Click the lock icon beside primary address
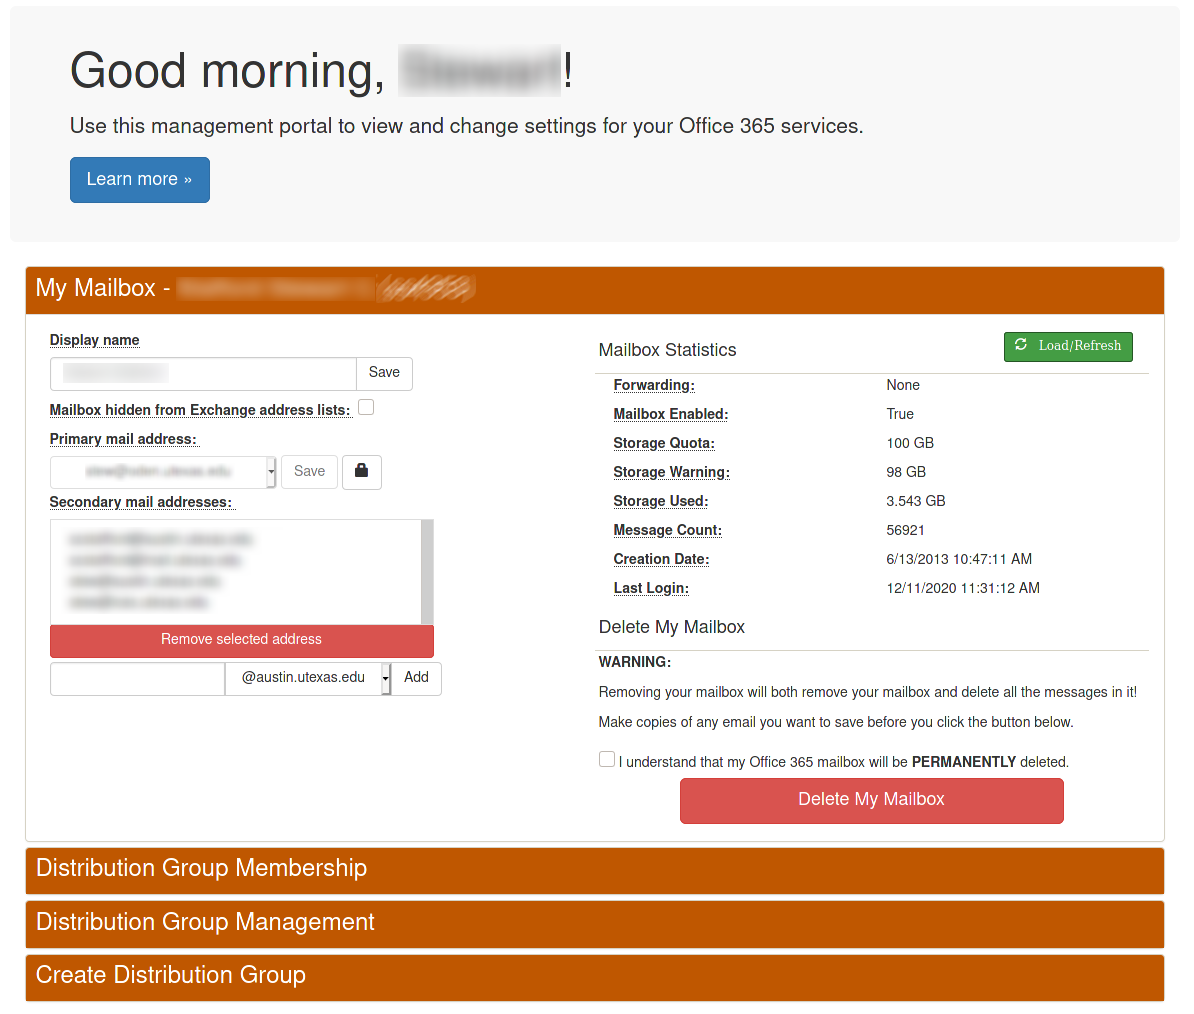The image size is (1194, 1014). pyautogui.click(x=361, y=471)
